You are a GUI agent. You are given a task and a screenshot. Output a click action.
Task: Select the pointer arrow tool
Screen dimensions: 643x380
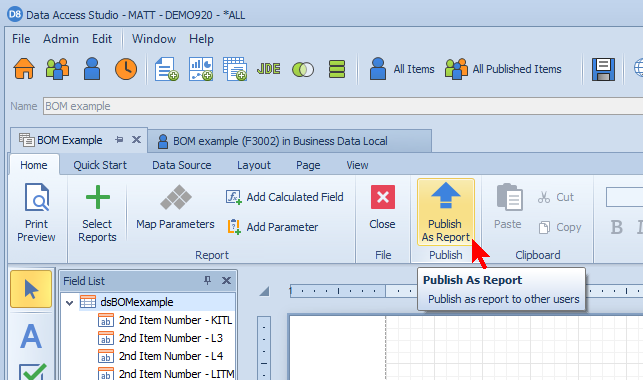pos(31,289)
